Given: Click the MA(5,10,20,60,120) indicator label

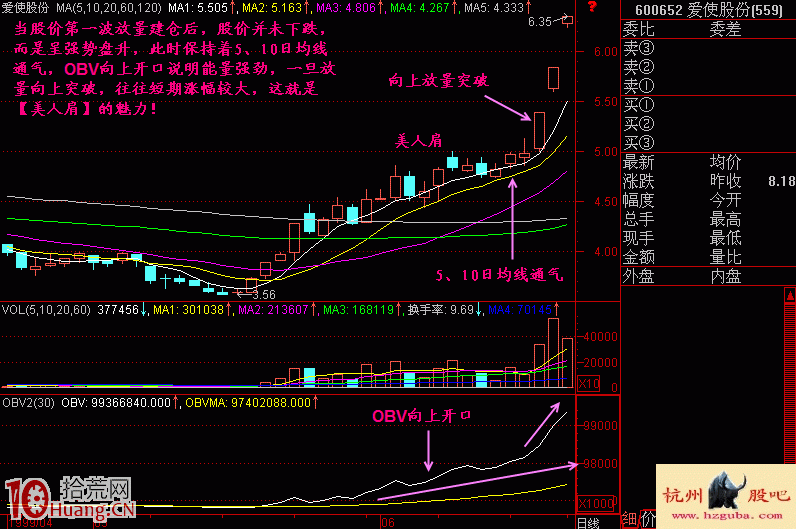Looking at the screenshot, I should pos(109,8).
